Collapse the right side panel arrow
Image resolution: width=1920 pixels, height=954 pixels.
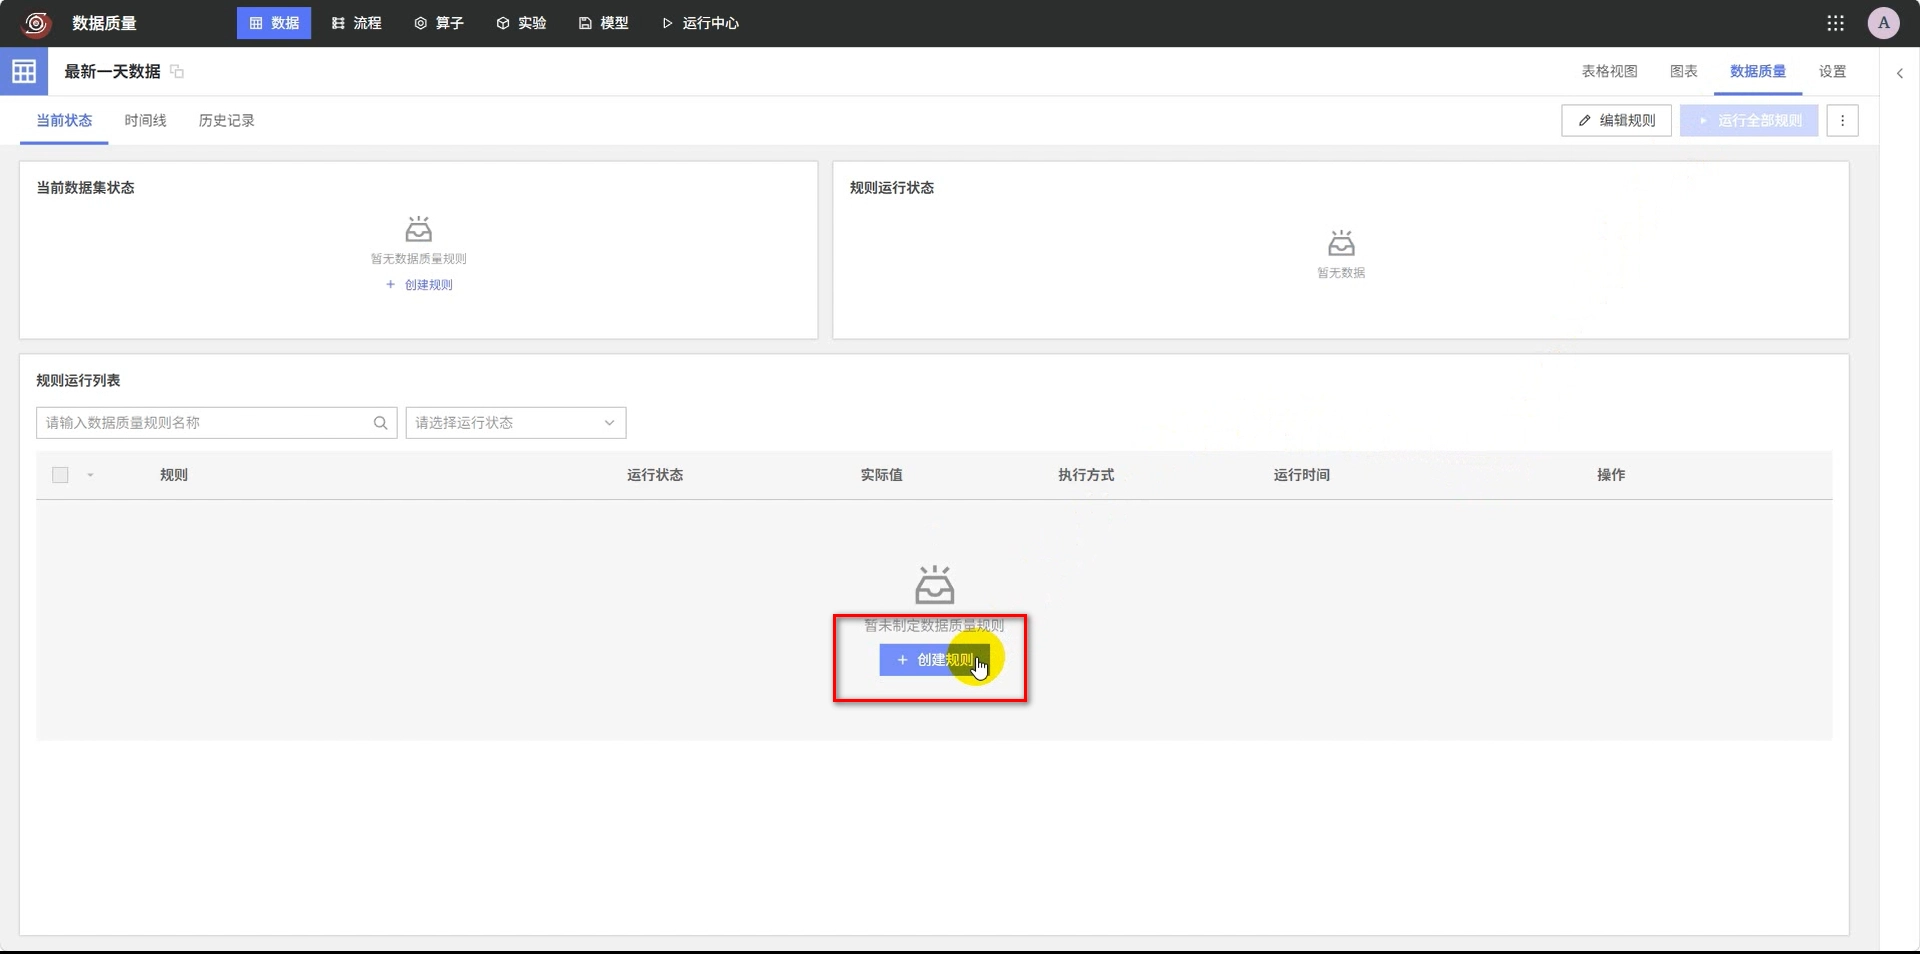(1900, 72)
